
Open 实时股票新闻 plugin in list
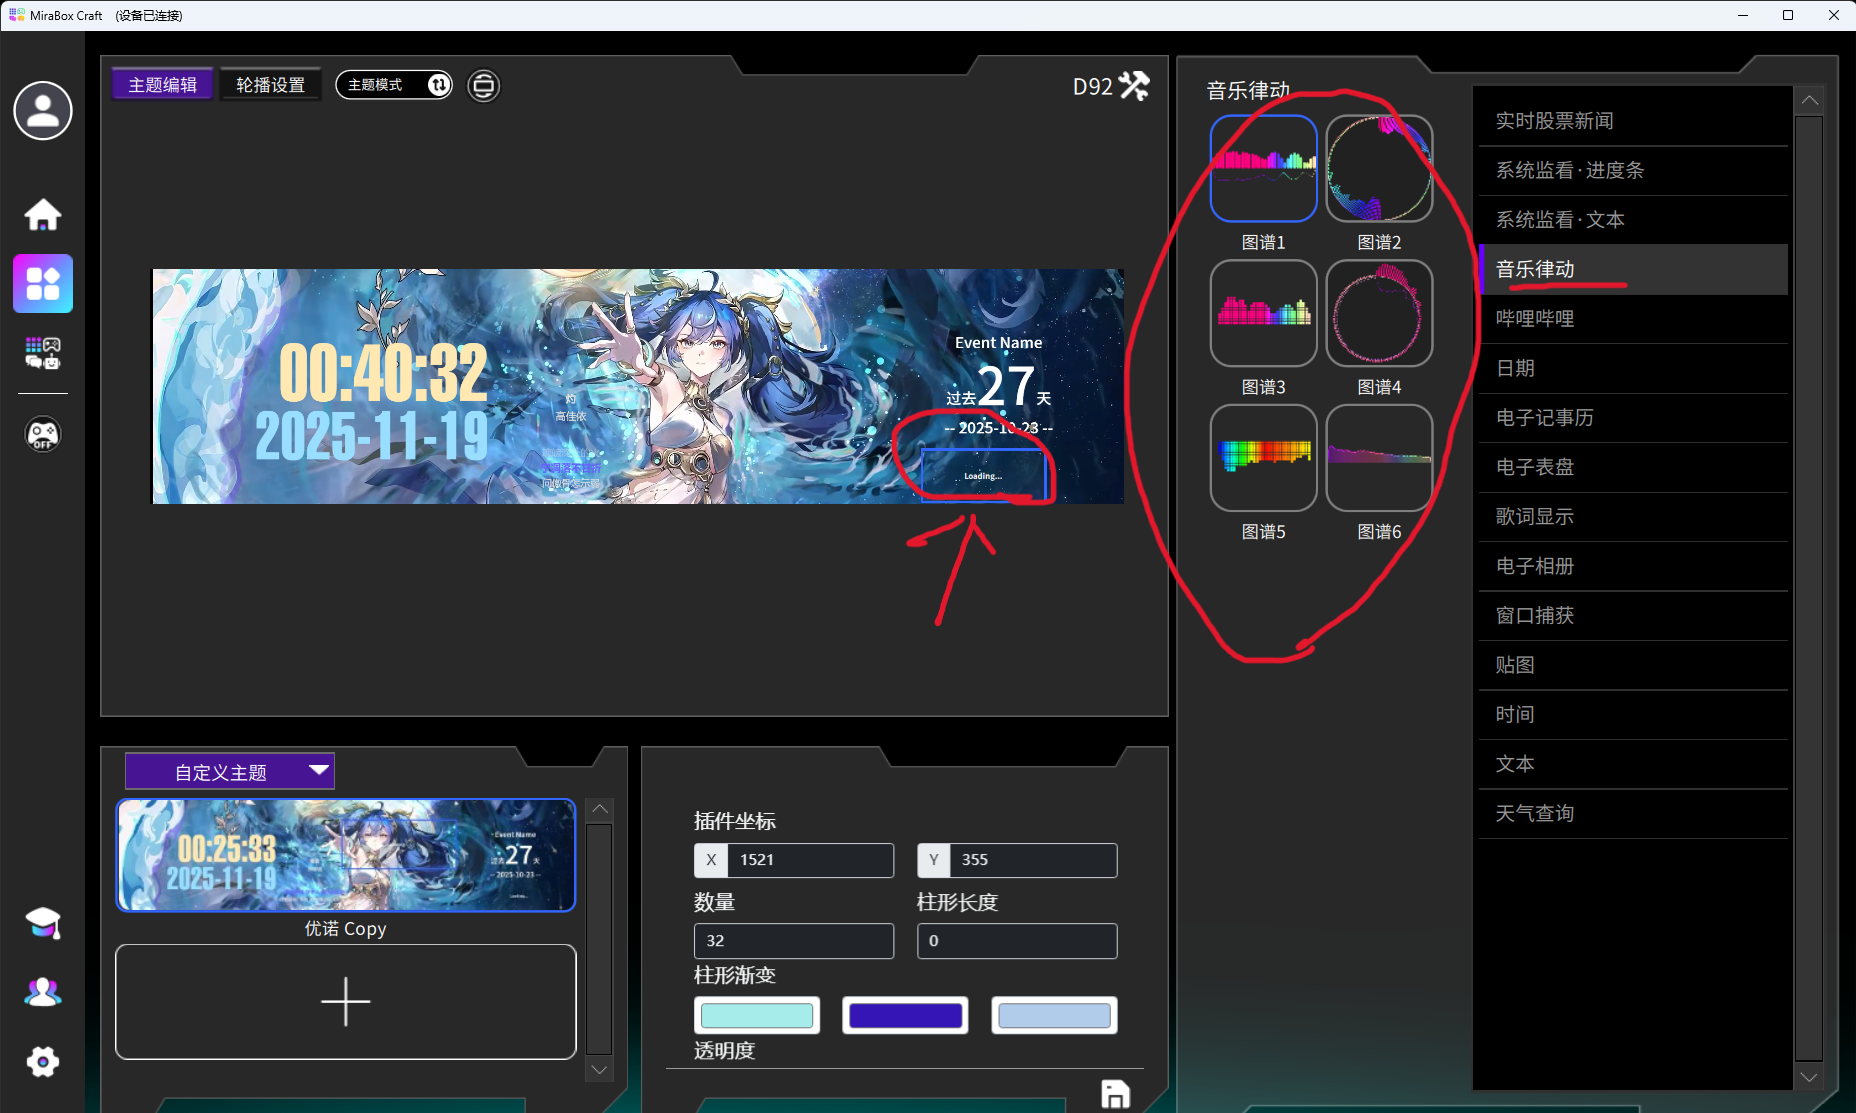(x=1634, y=121)
